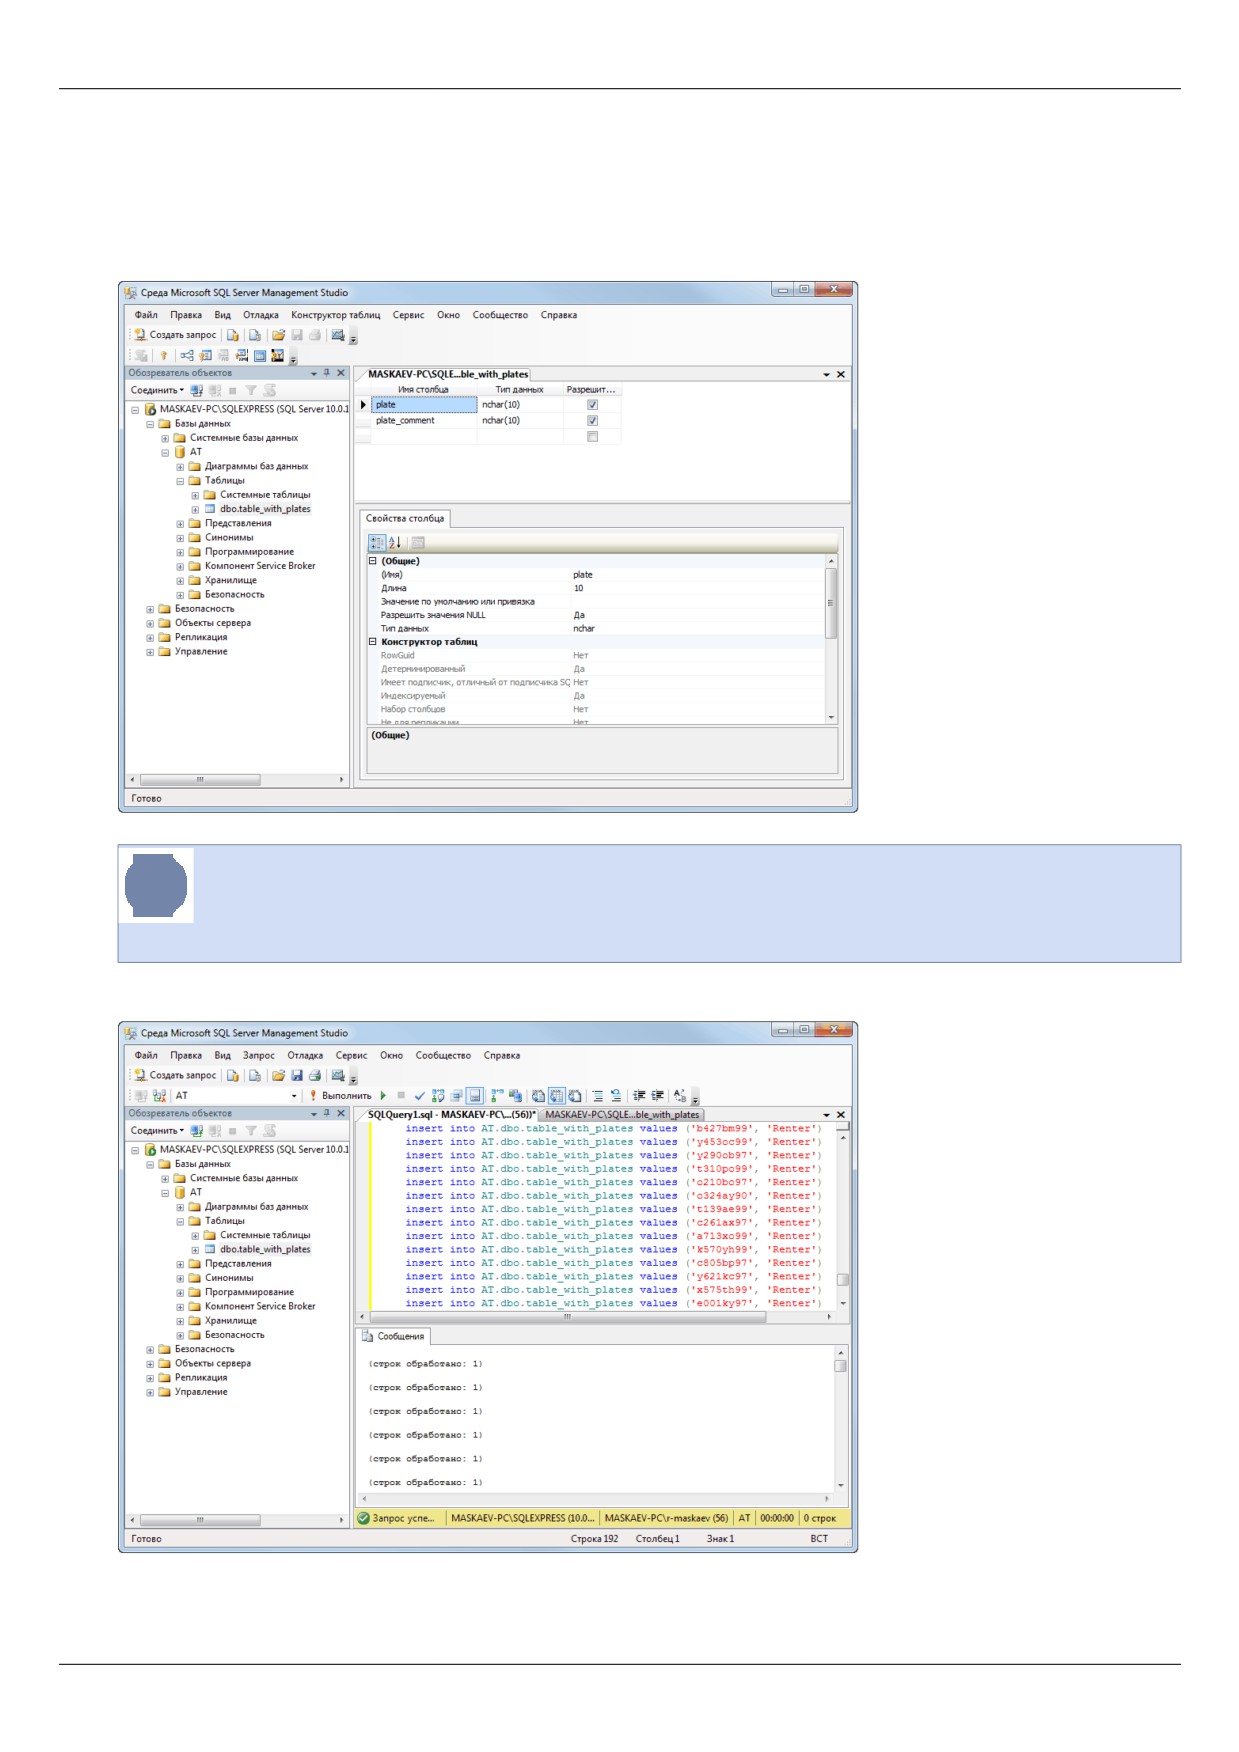Open Соединить dropdown in upper window object explorer

click(157, 390)
